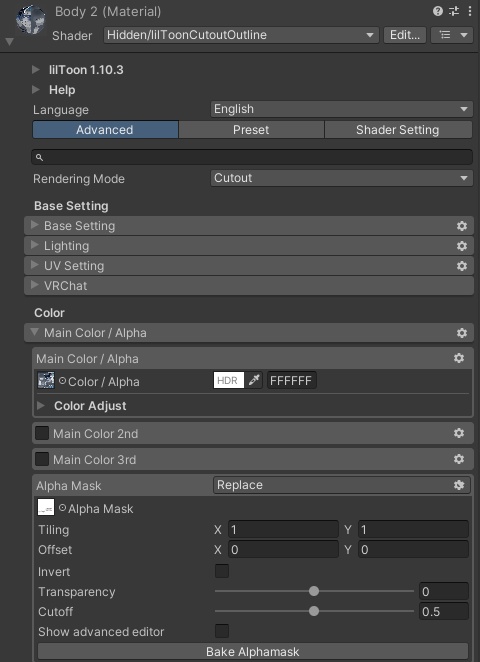Click the property search field

click(x=252, y=157)
